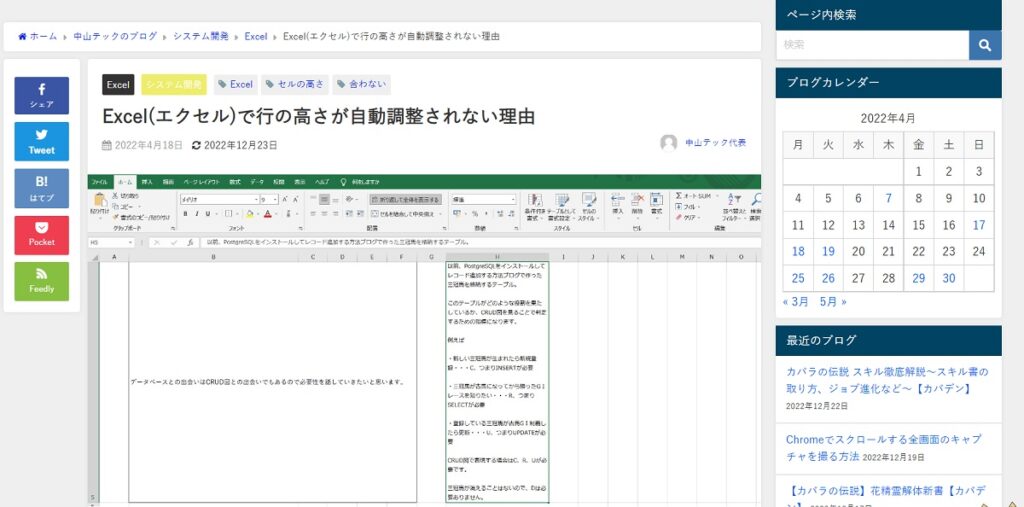Open calendar date 18
Viewport: 1024px width, 507px height.
(x=798, y=252)
